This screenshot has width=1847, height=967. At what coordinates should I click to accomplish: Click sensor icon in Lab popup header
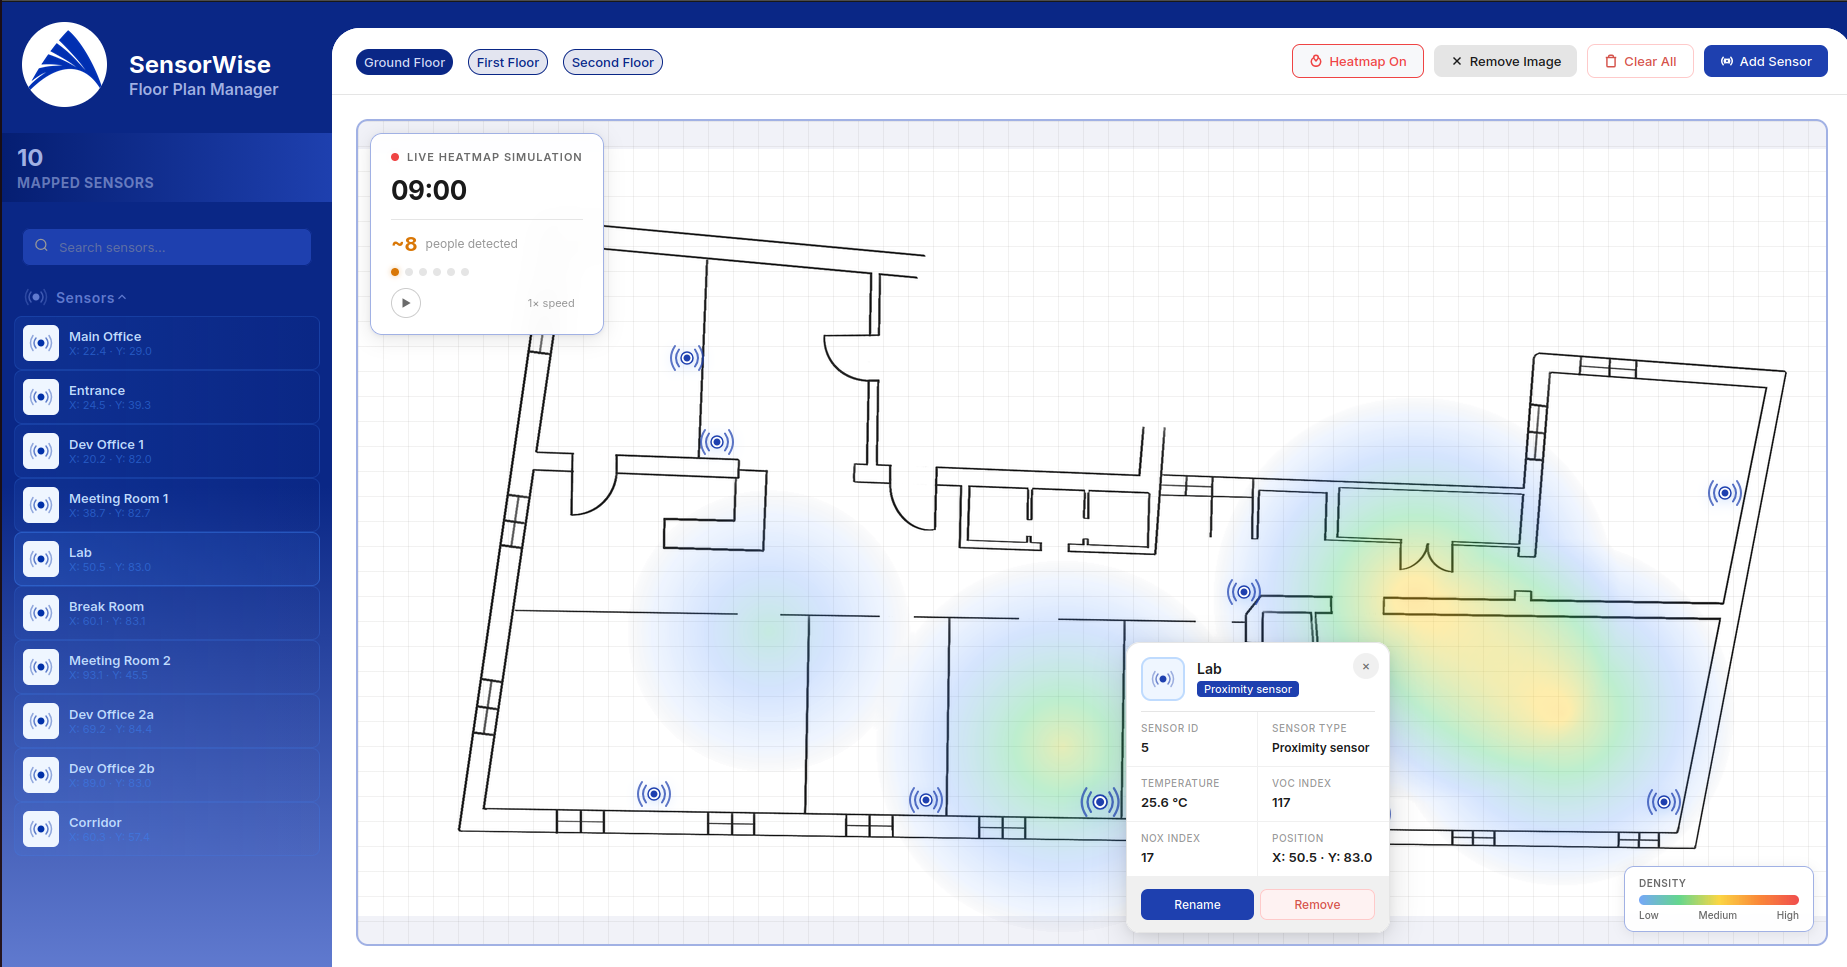(1163, 679)
